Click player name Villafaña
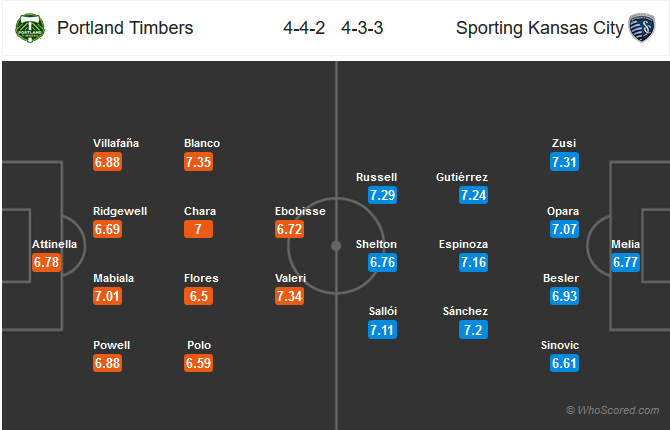670x430 pixels. pyautogui.click(x=116, y=143)
